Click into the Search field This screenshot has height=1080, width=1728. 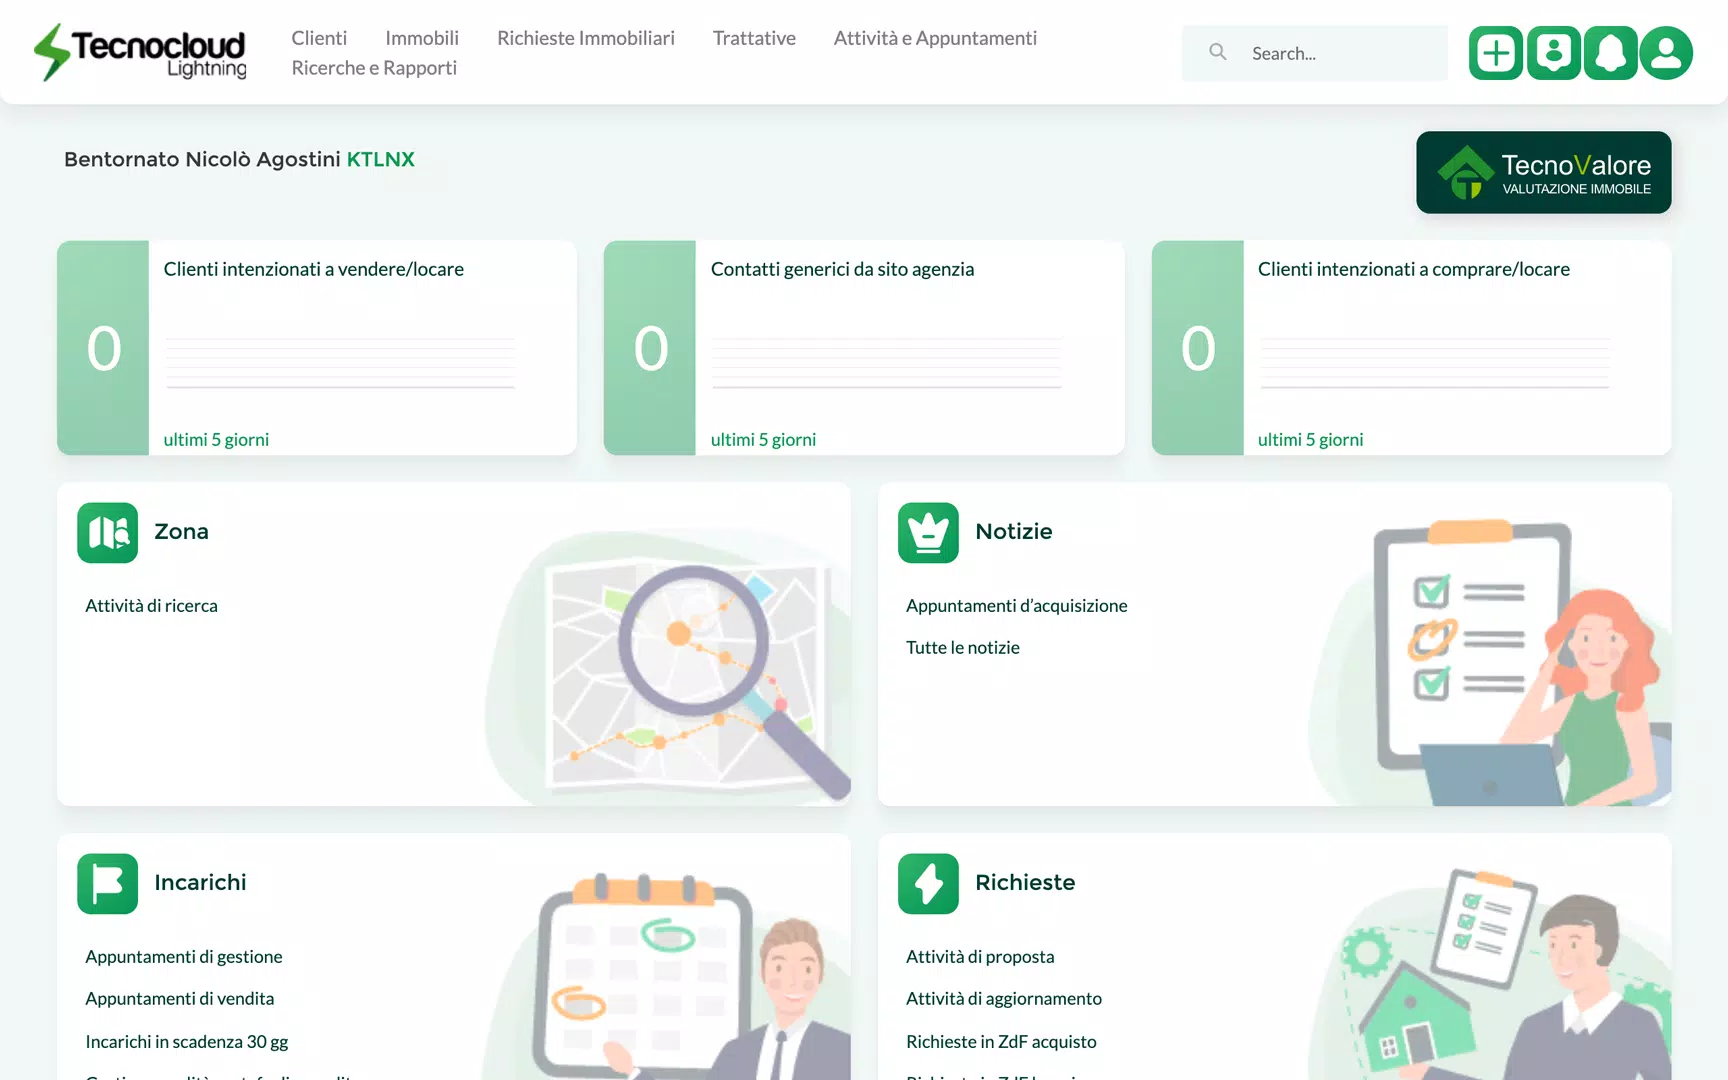pos(1314,53)
